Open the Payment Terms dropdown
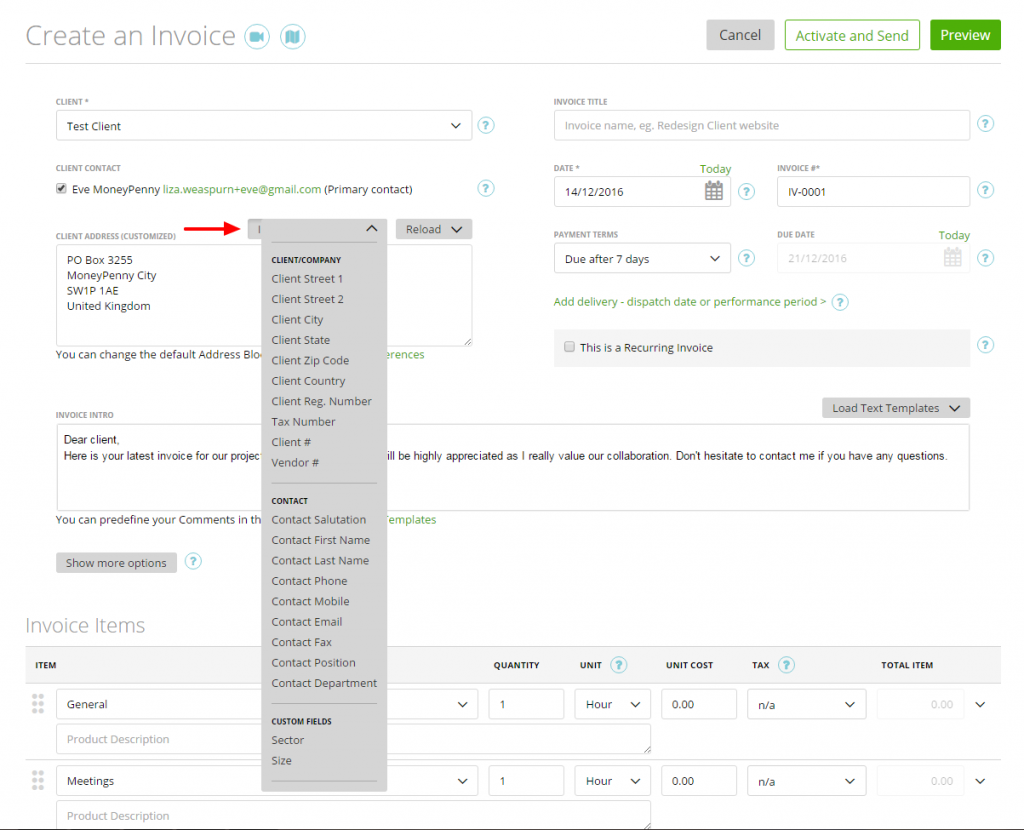 [x=641, y=257]
